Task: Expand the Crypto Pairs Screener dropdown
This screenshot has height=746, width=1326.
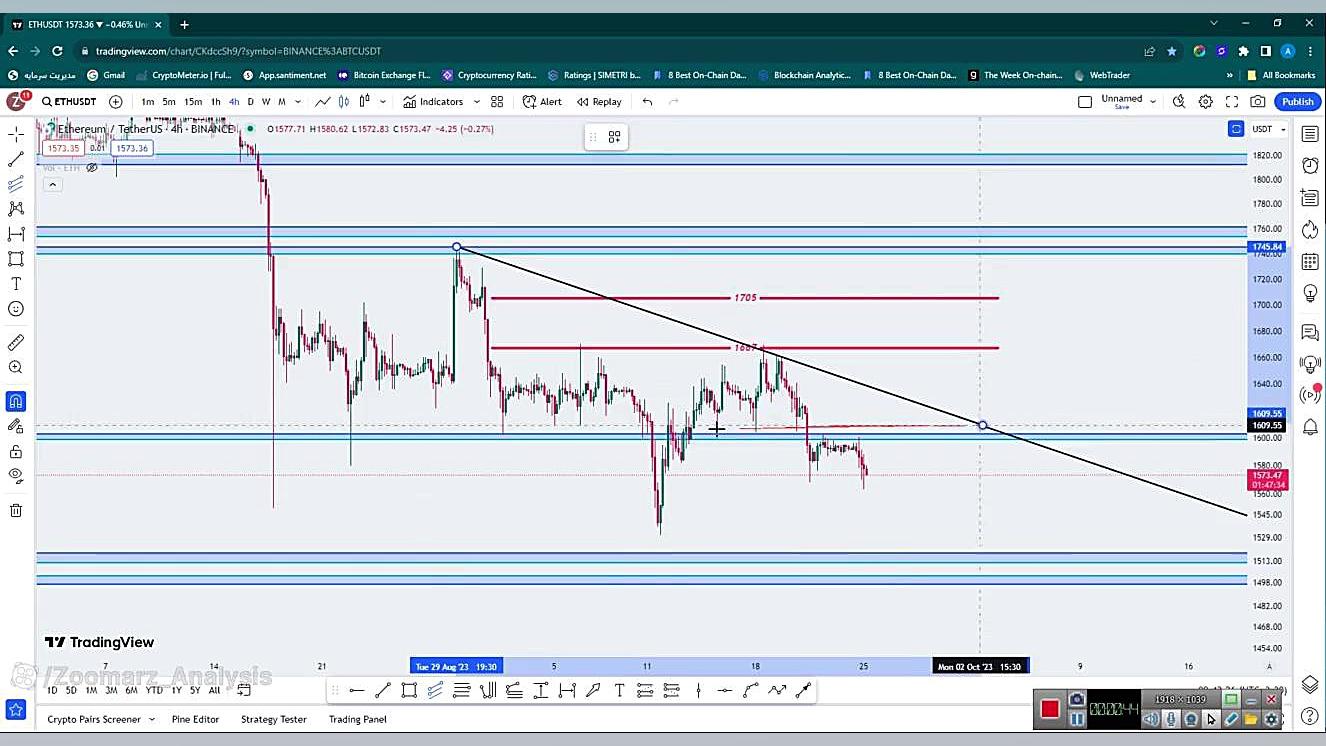Action: [152, 719]
